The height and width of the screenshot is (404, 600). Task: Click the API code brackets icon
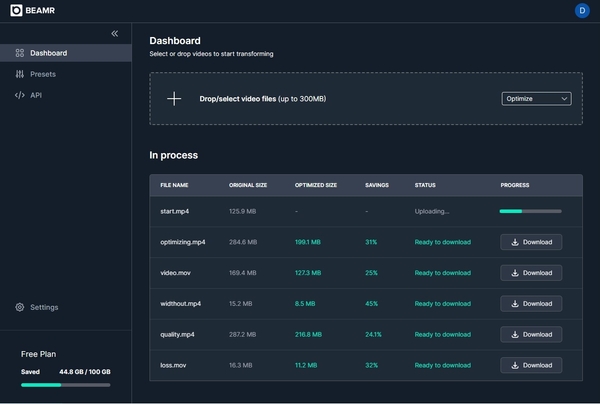[20, 95]
